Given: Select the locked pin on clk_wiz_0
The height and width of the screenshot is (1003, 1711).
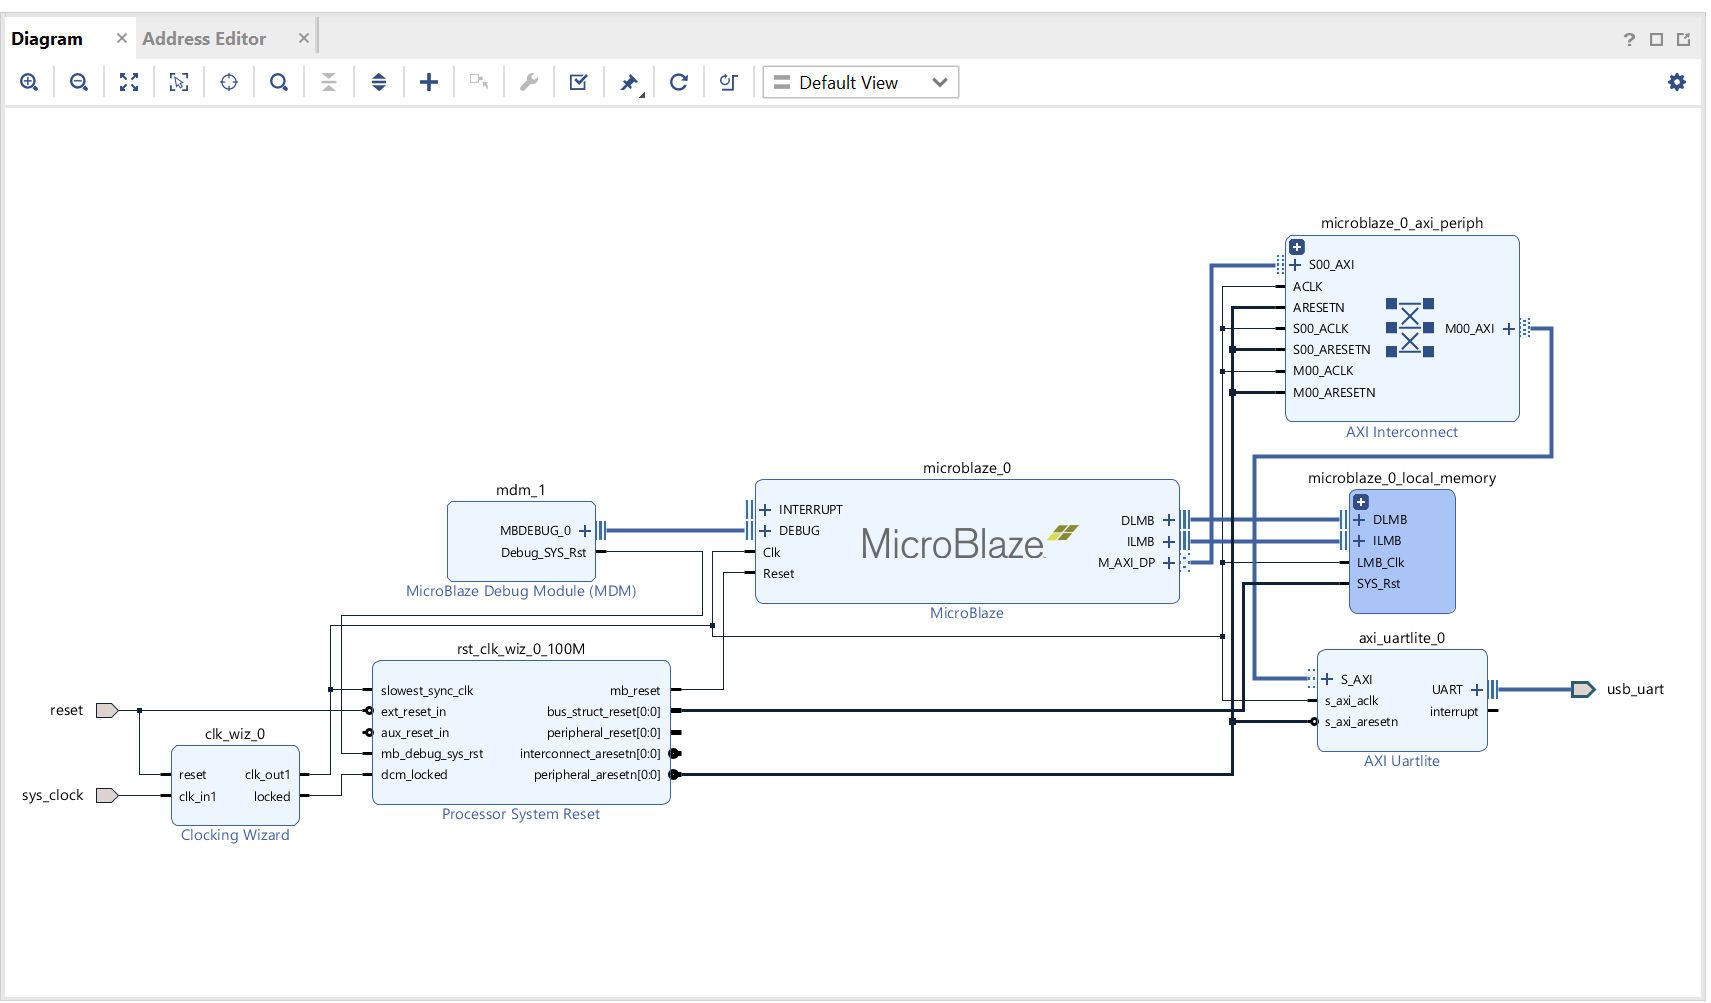Looking at the screenshot, I should pyautogui.click(x=272, y=797).
